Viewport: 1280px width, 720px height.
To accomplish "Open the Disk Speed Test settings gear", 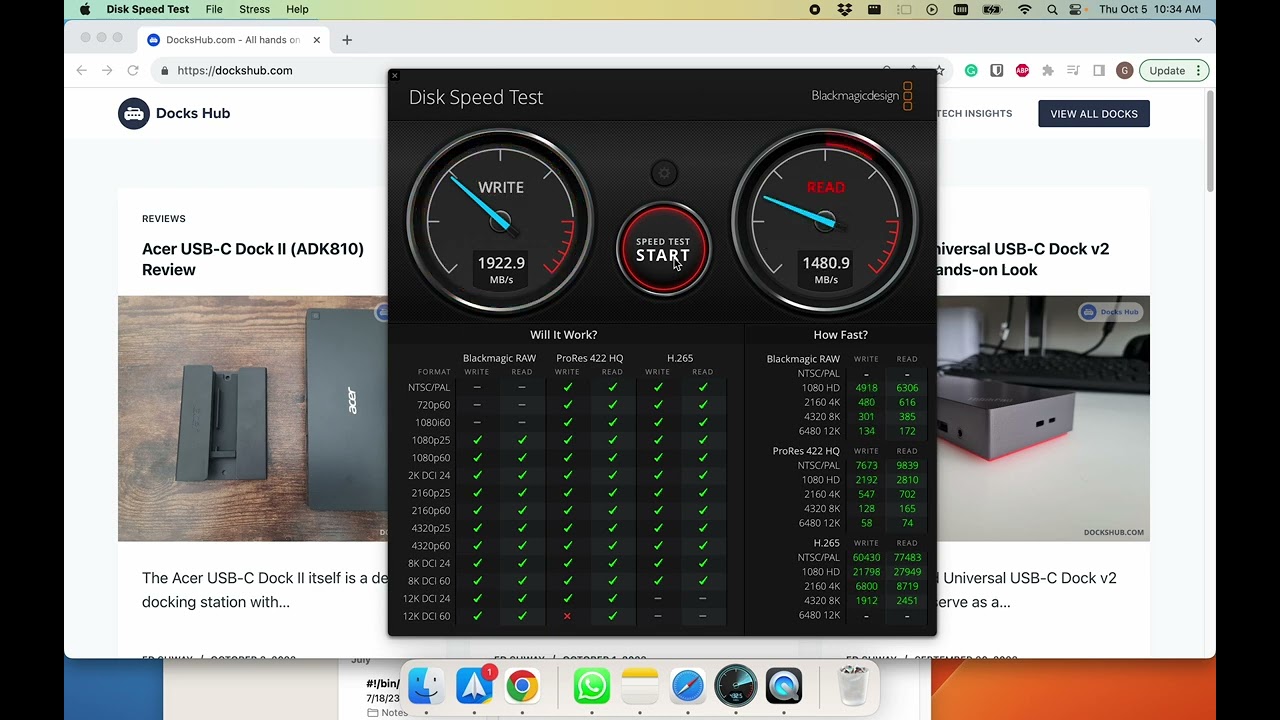I will pyautogui.click(x=663, y=174).
